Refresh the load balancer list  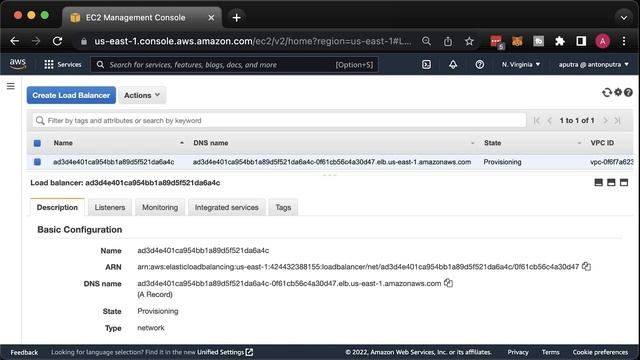[x=607, y=93]
